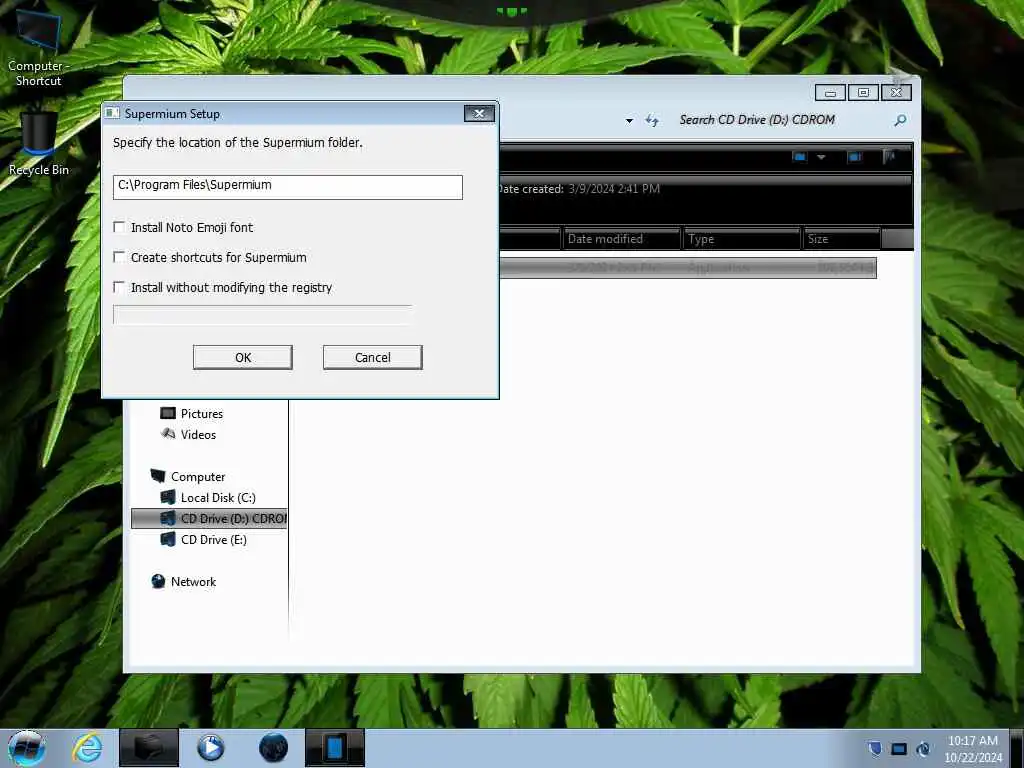Viewport: 1024px width, 768px height.
Task: Toggle the preview pane icon in Explorer
Action: click(854, 157)
